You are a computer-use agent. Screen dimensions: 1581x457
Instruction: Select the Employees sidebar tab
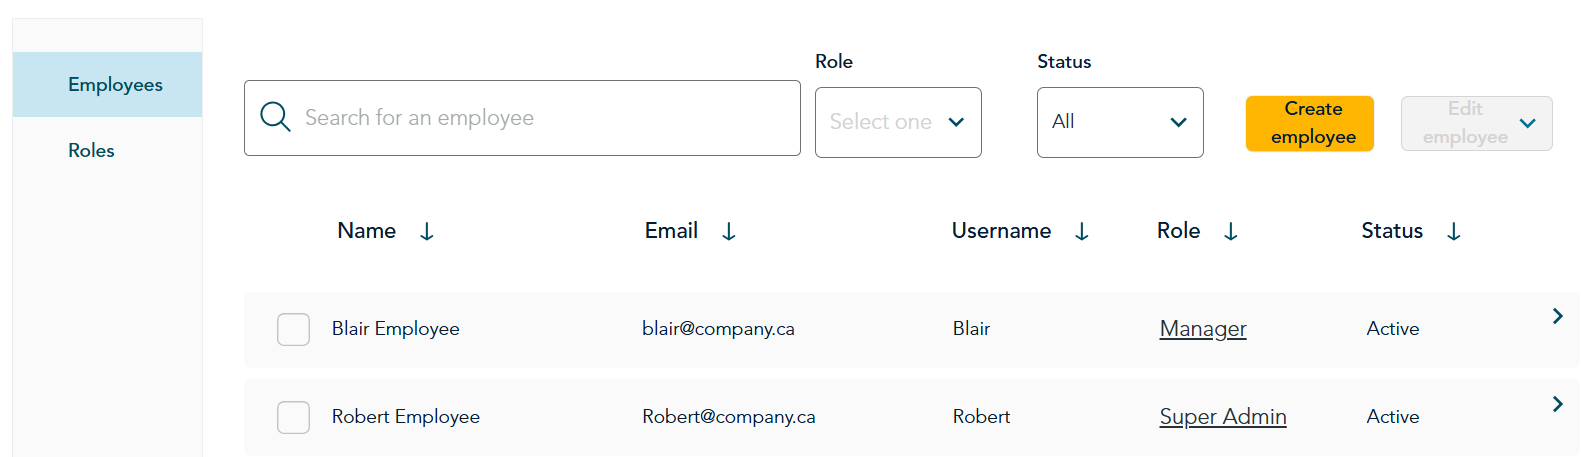(x=108, y=85)
